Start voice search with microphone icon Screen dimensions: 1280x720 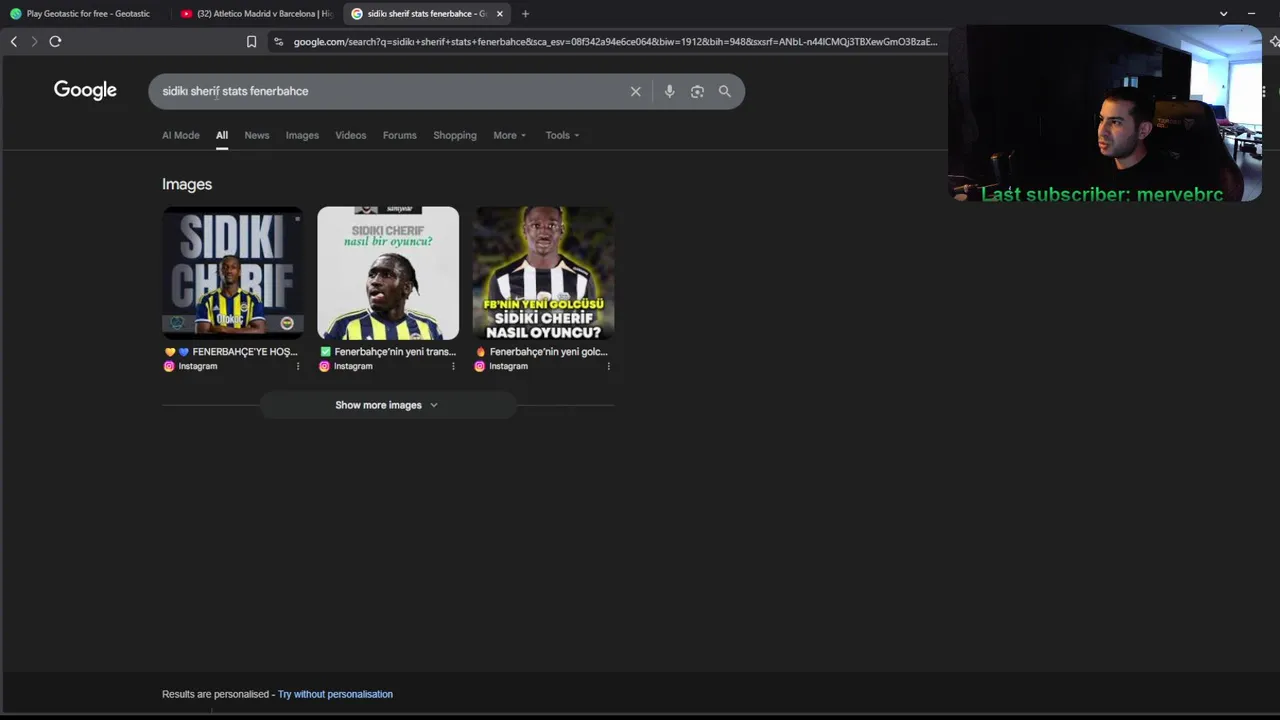pyautogui.click(x=669, y=91)
